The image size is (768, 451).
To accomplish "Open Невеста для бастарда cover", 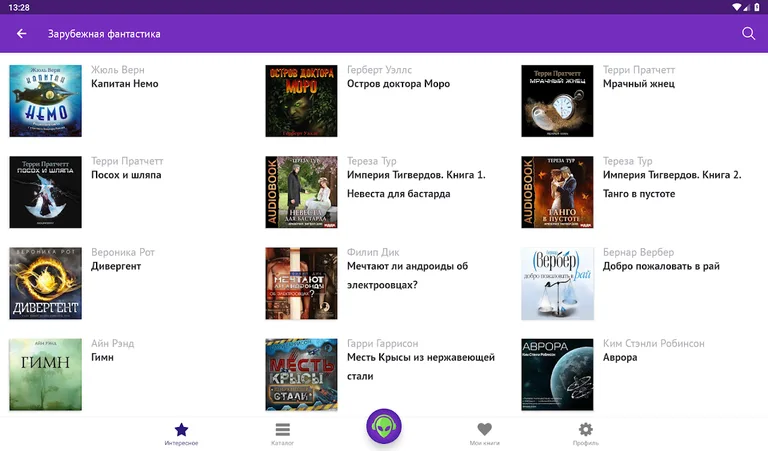I will (301, 192).
